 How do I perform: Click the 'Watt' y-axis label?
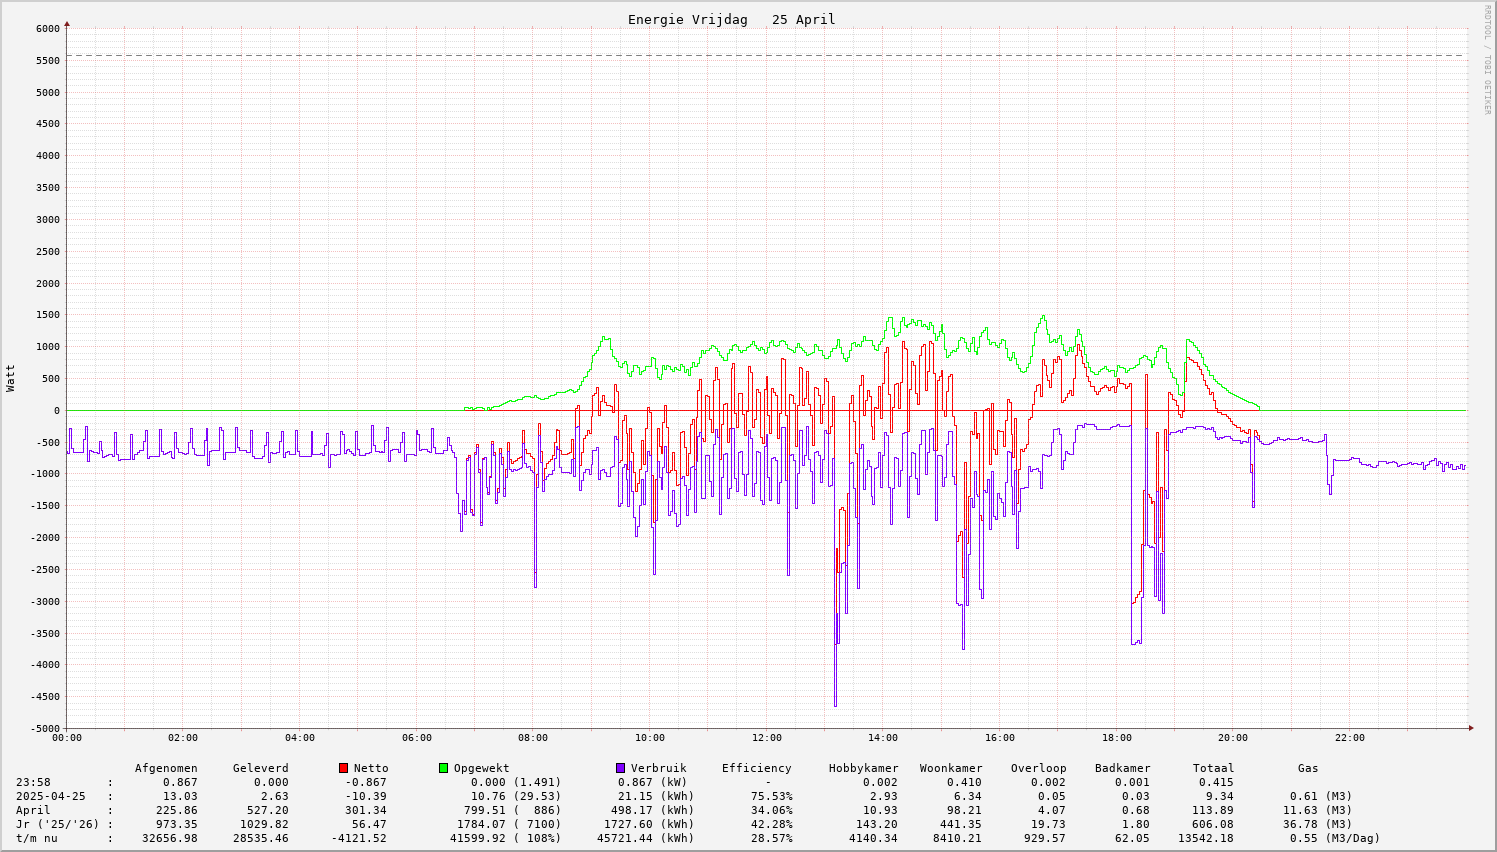(x=11, y=378)
